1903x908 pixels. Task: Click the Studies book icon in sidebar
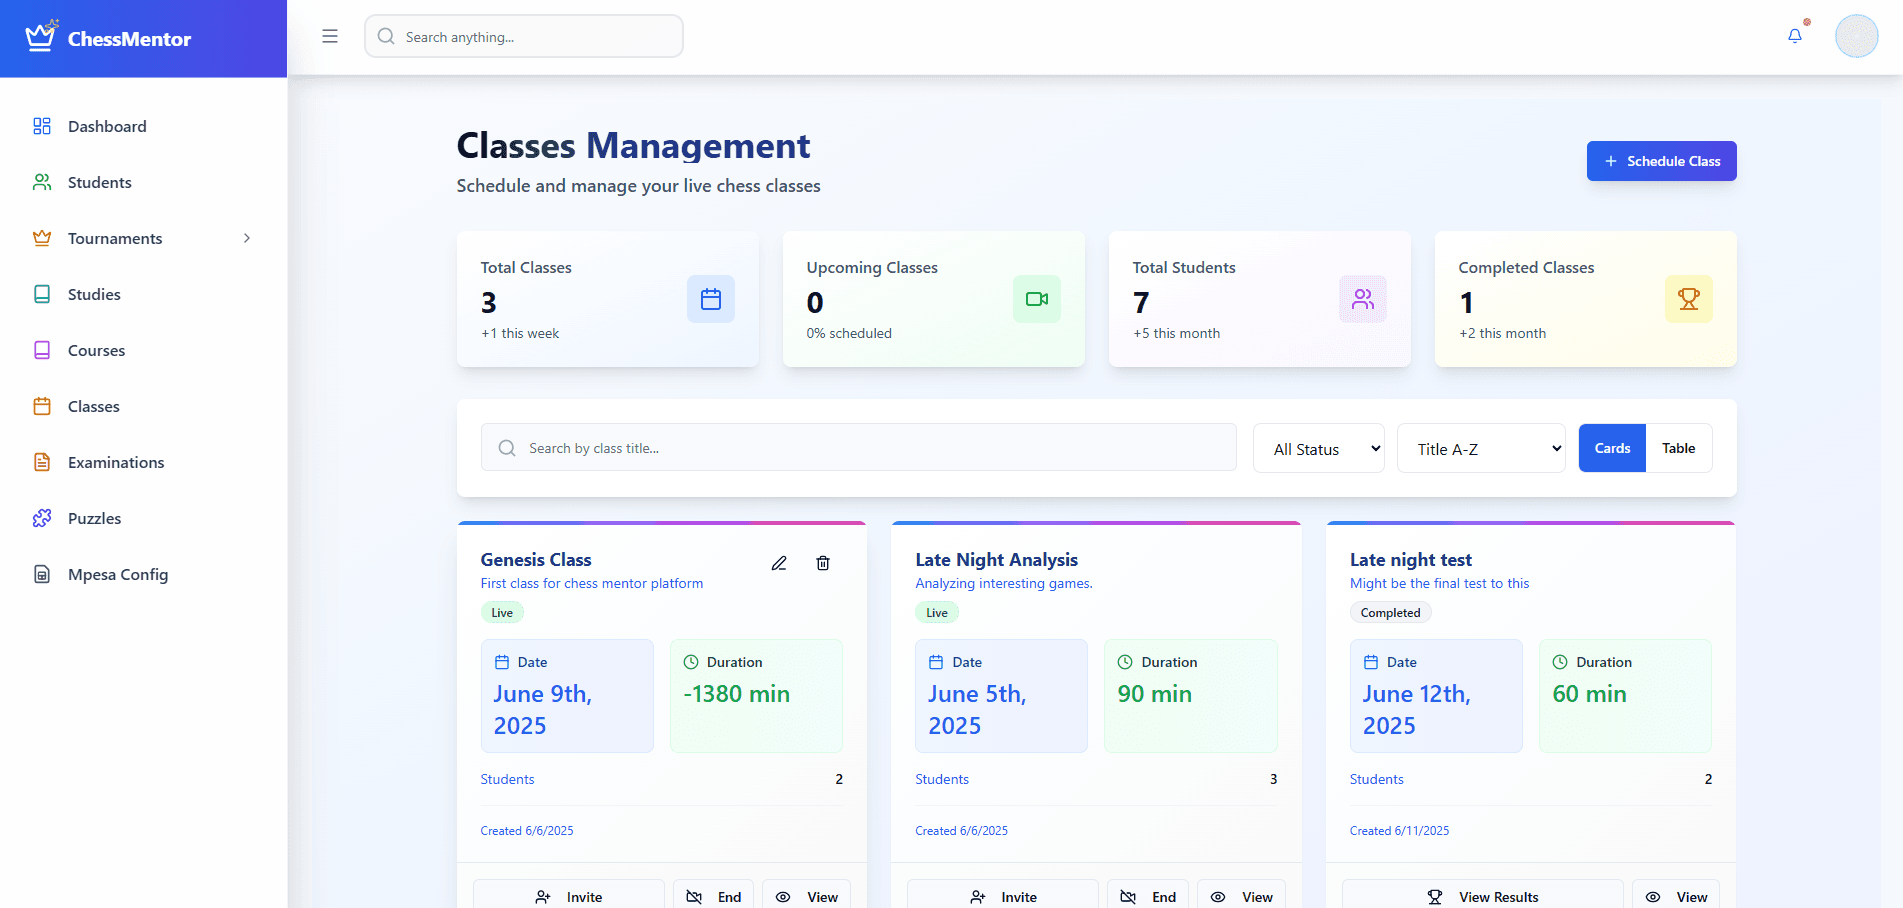click(x=42, y=294)
